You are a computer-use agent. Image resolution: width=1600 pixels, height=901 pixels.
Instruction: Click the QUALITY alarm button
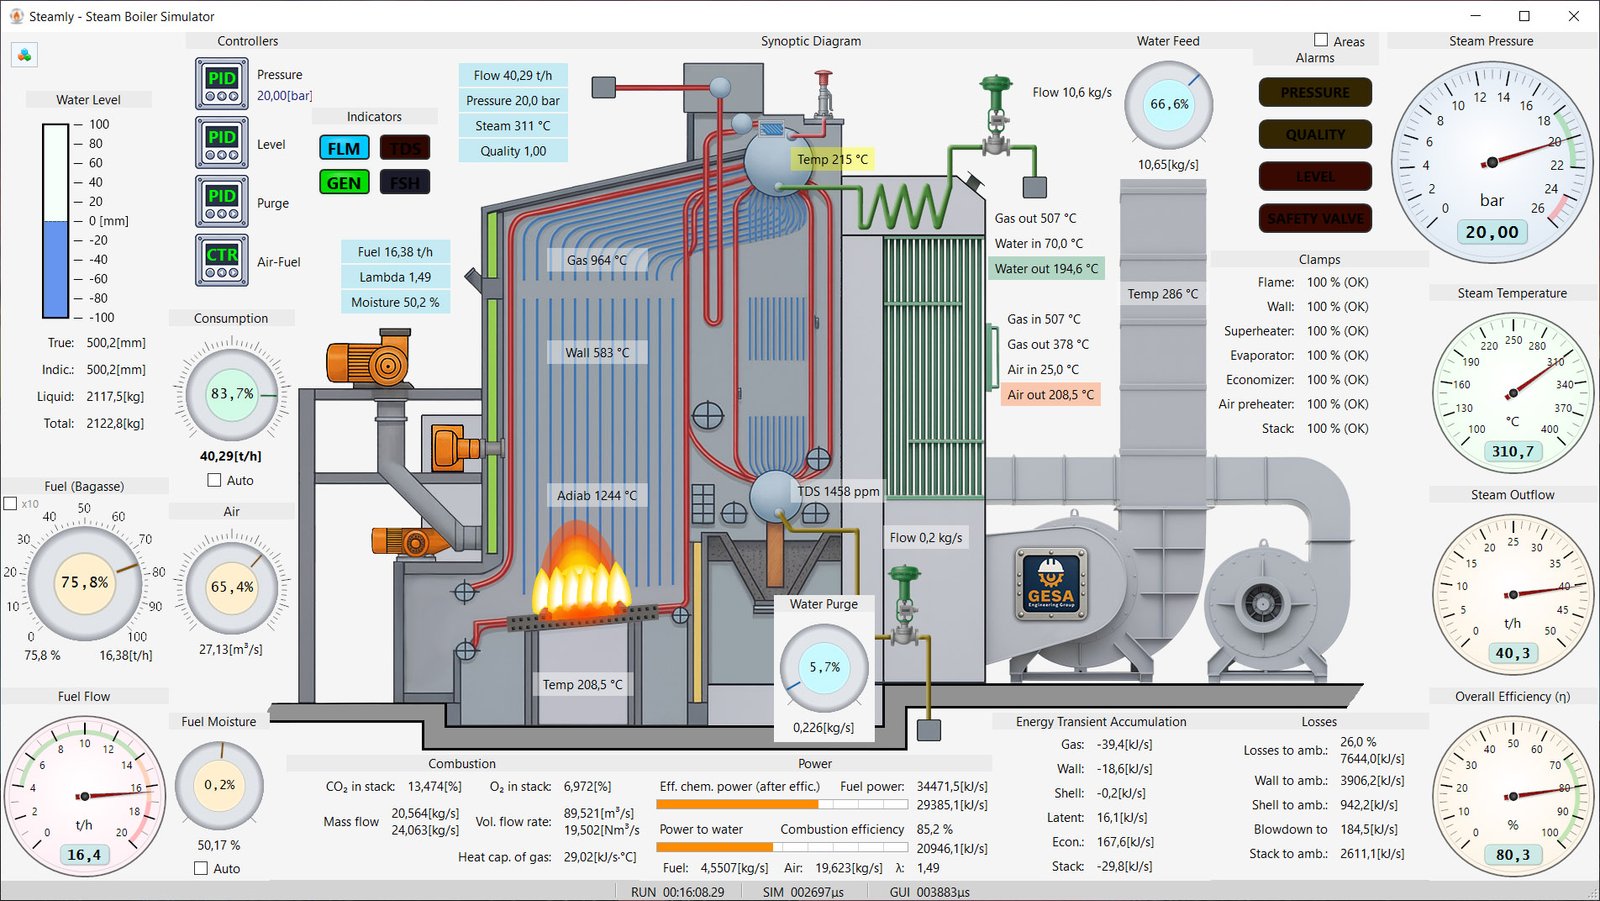[1315, 135]
